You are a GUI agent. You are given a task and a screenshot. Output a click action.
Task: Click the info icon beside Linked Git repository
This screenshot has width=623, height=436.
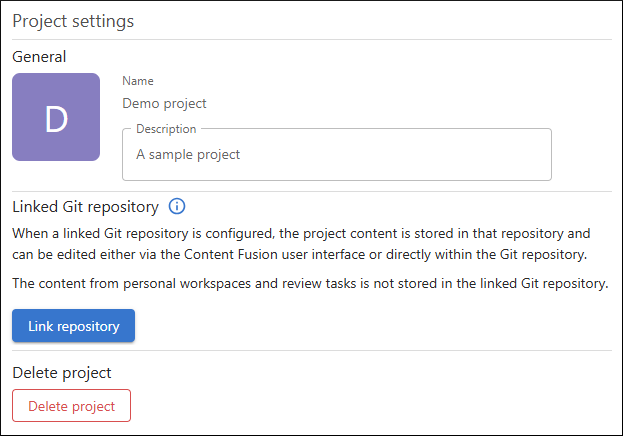[177, 207]
